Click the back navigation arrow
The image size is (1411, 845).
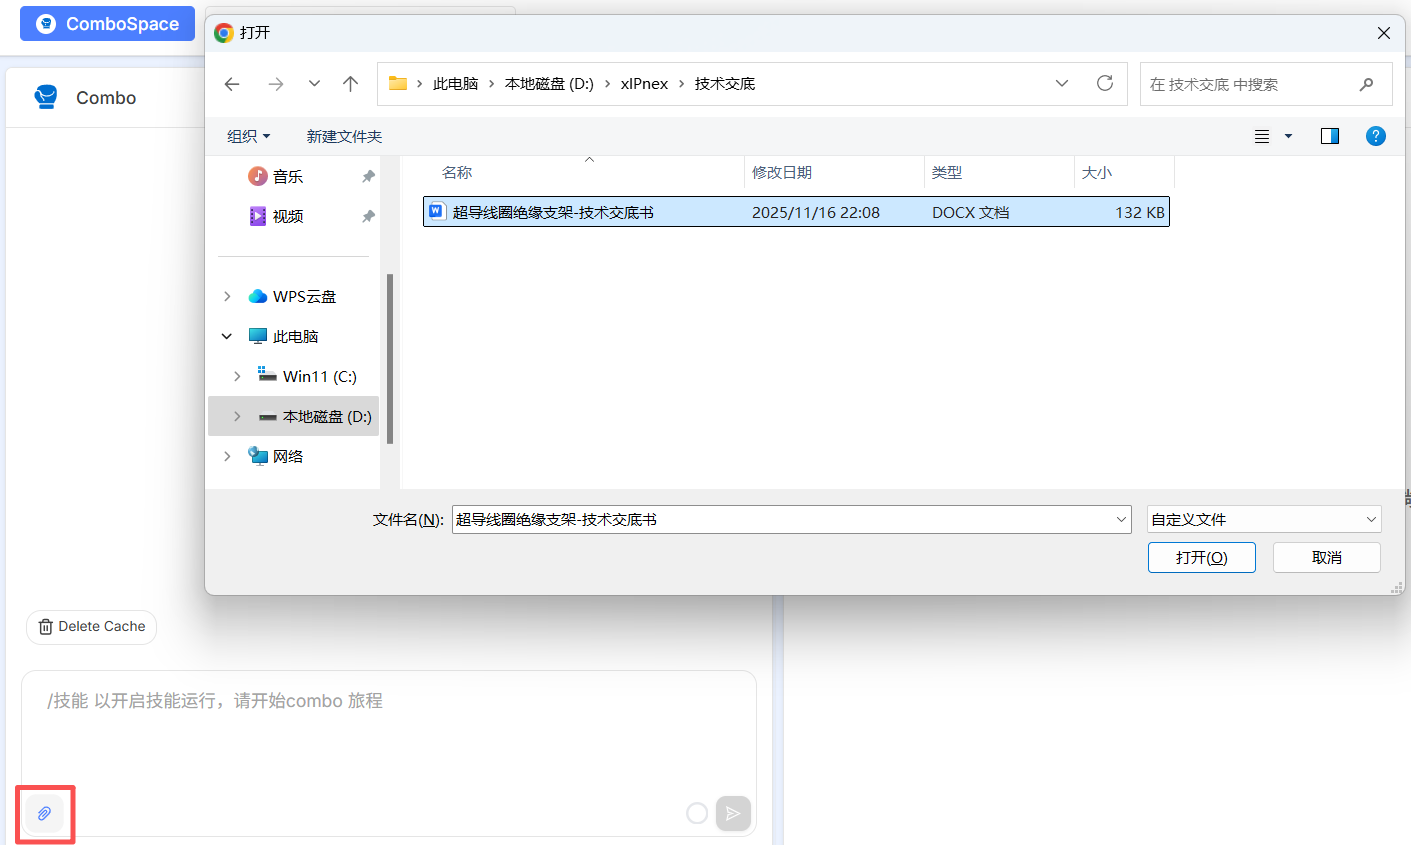click(x=231, y=84)
